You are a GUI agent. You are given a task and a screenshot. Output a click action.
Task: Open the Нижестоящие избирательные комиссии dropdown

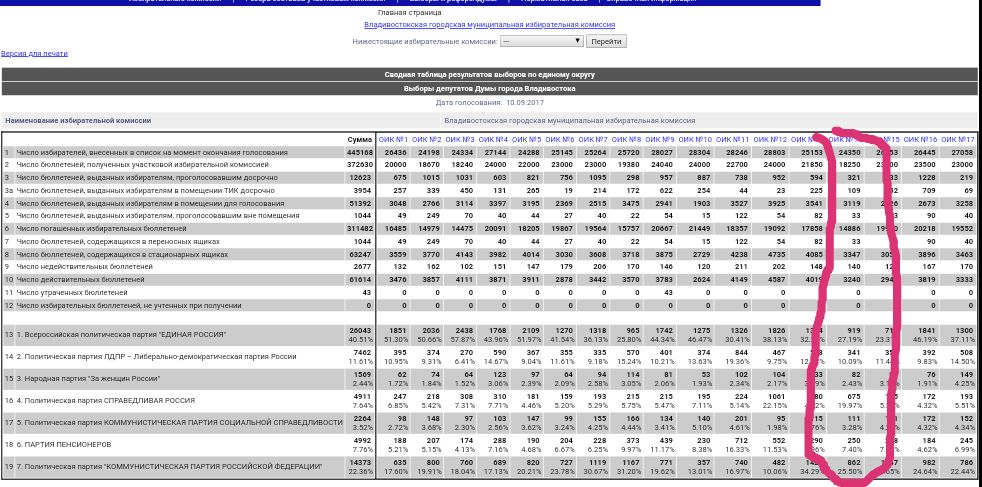pos(542,41)
